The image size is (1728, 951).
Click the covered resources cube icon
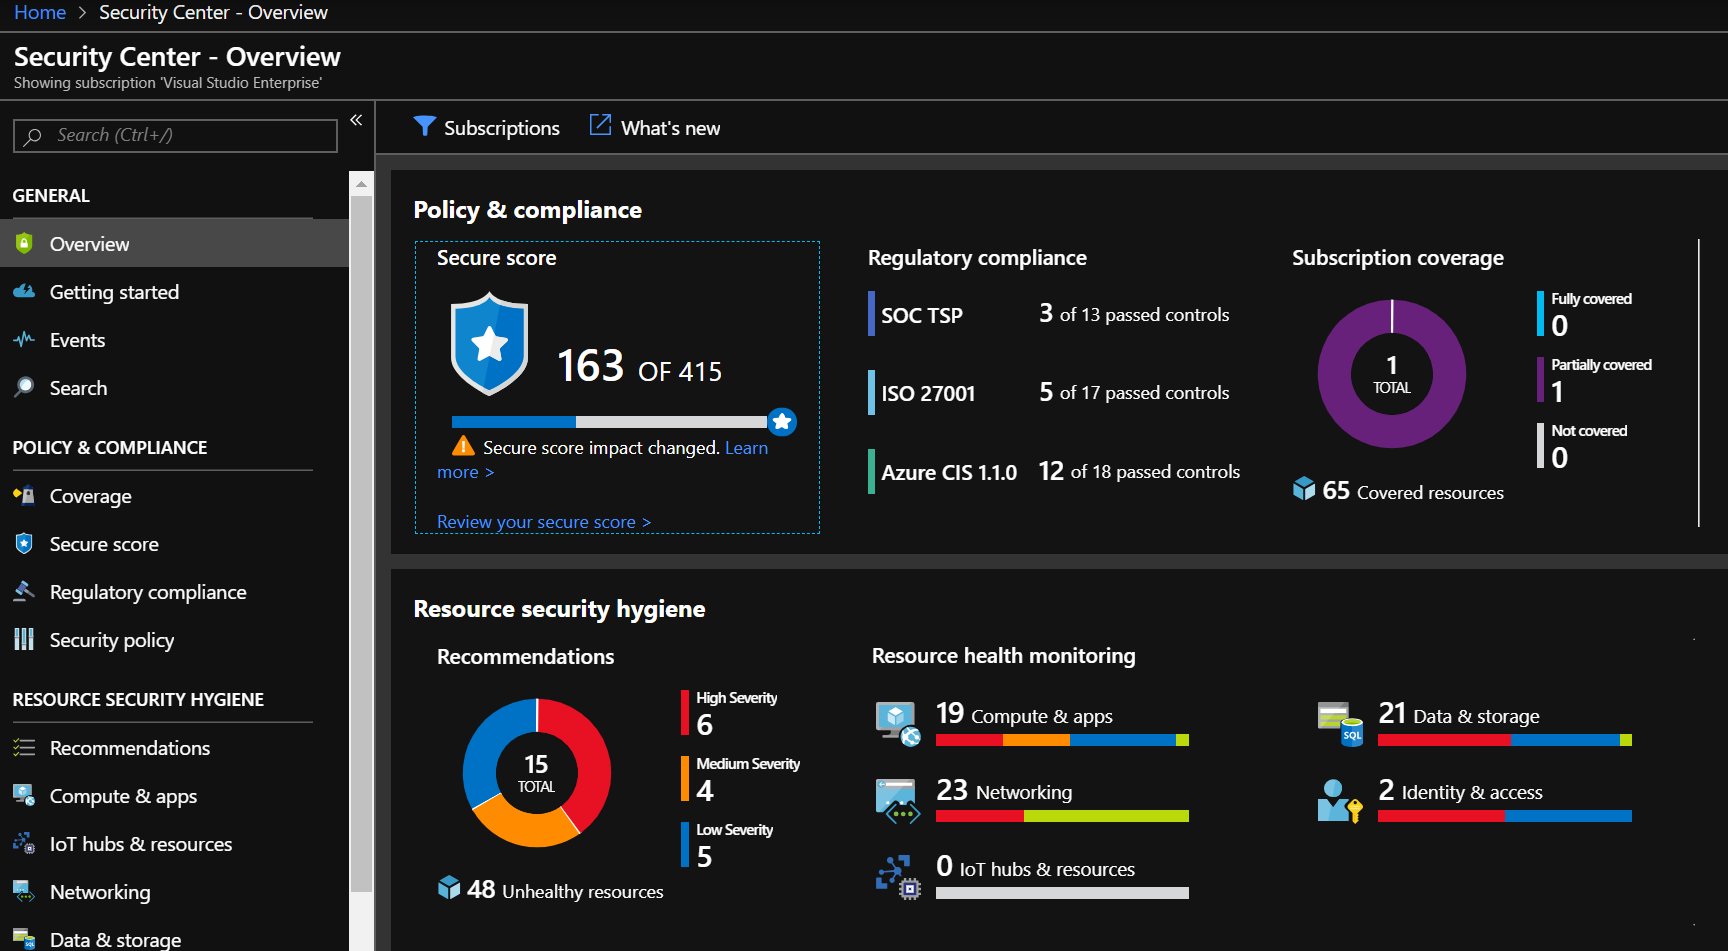tap(1304, 488)
